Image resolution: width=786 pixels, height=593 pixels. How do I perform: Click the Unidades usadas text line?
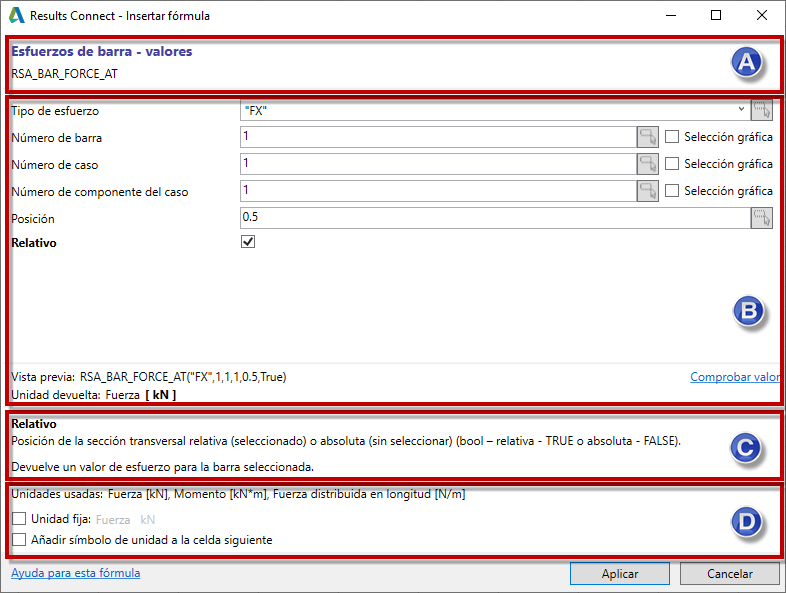[238, 494]
